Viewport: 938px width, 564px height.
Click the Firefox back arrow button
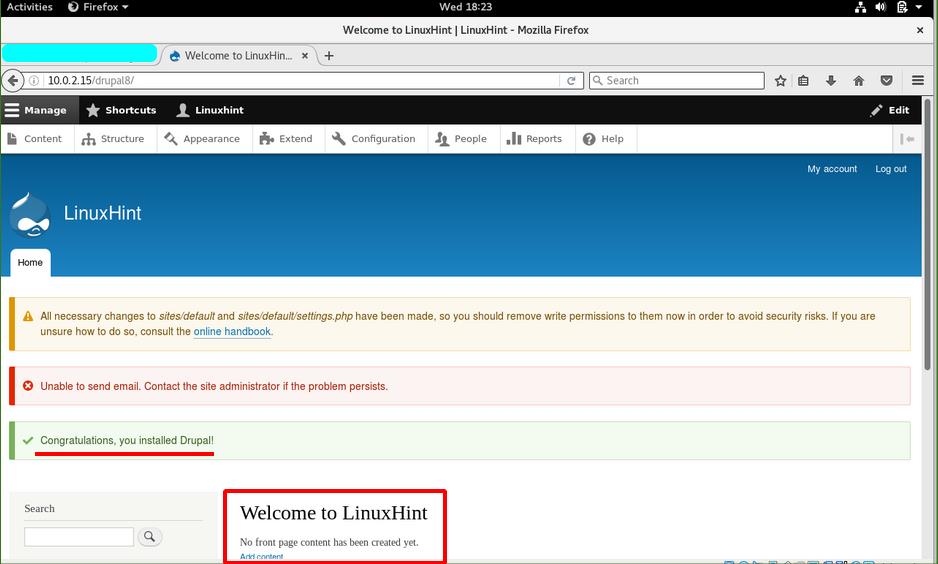coord(13,80)
